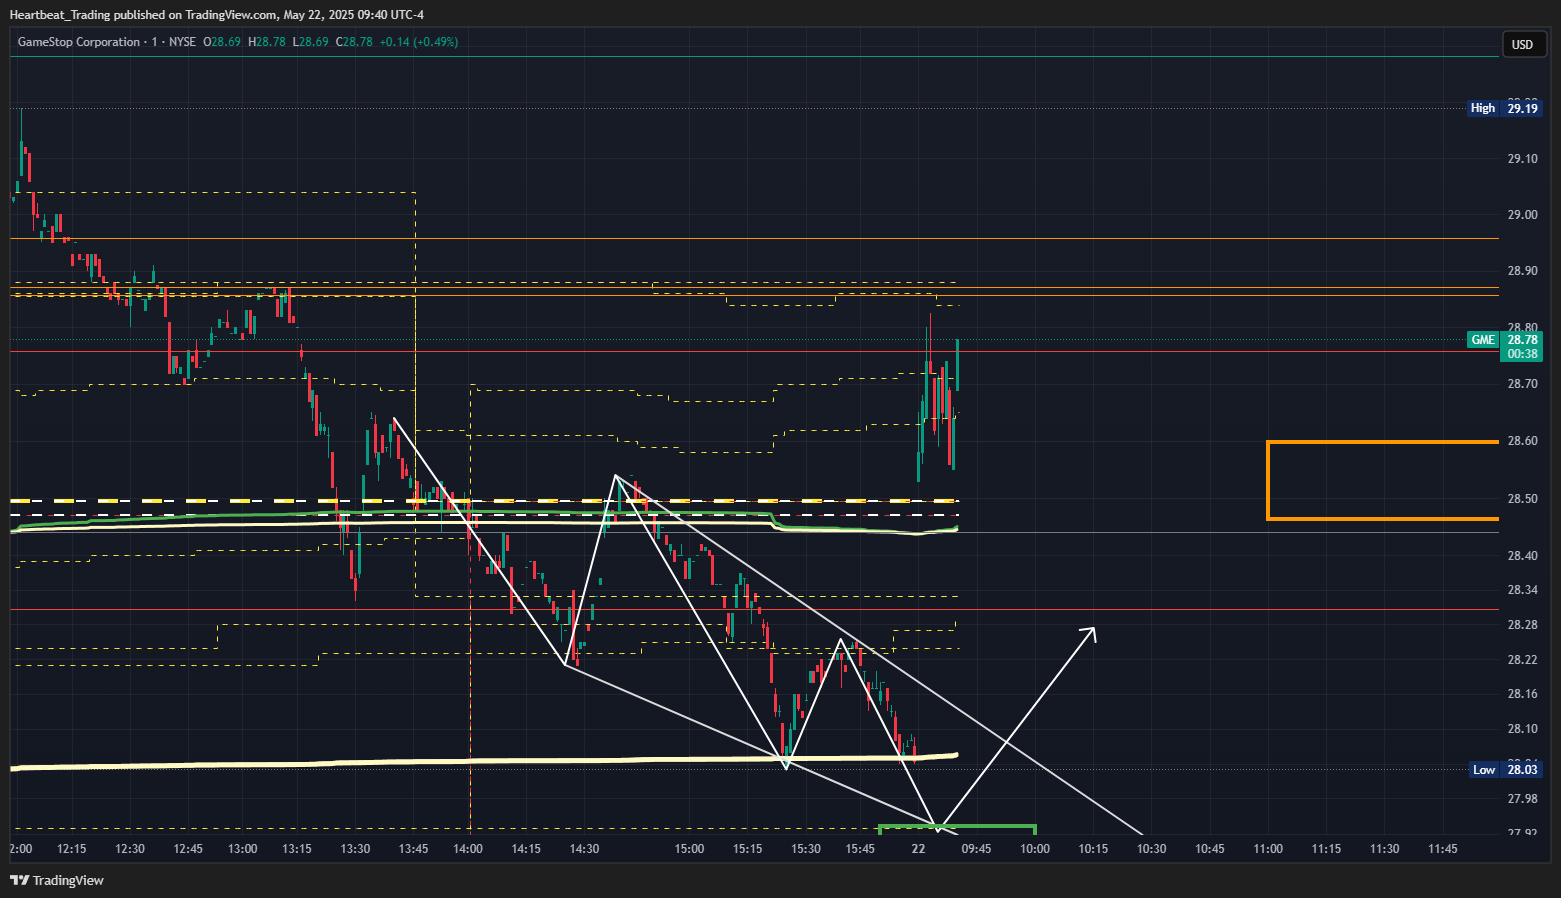
Task: Click the 12:45 time axis label
Action: pos(188,849)
